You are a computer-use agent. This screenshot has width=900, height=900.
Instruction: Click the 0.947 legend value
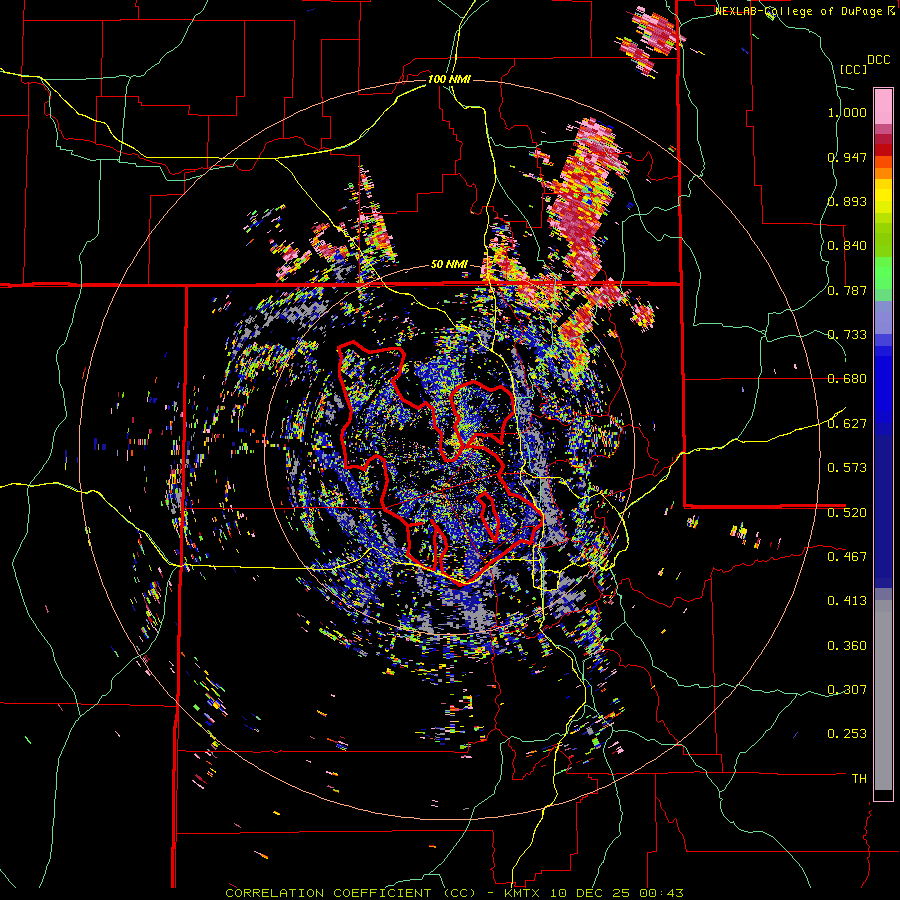[847, 157]
